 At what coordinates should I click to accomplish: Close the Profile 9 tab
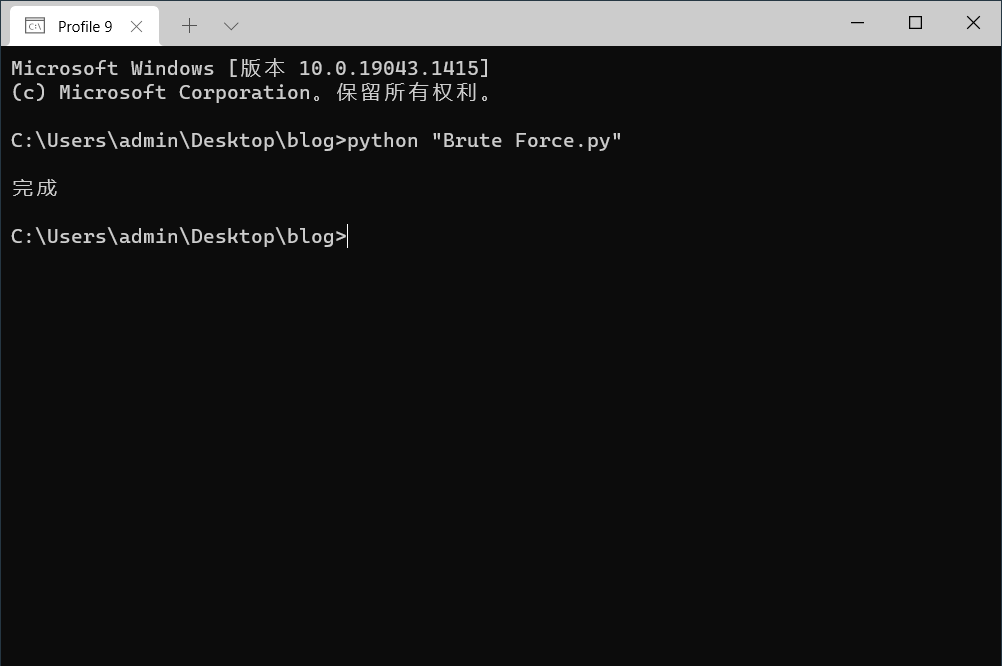(136, 26)
